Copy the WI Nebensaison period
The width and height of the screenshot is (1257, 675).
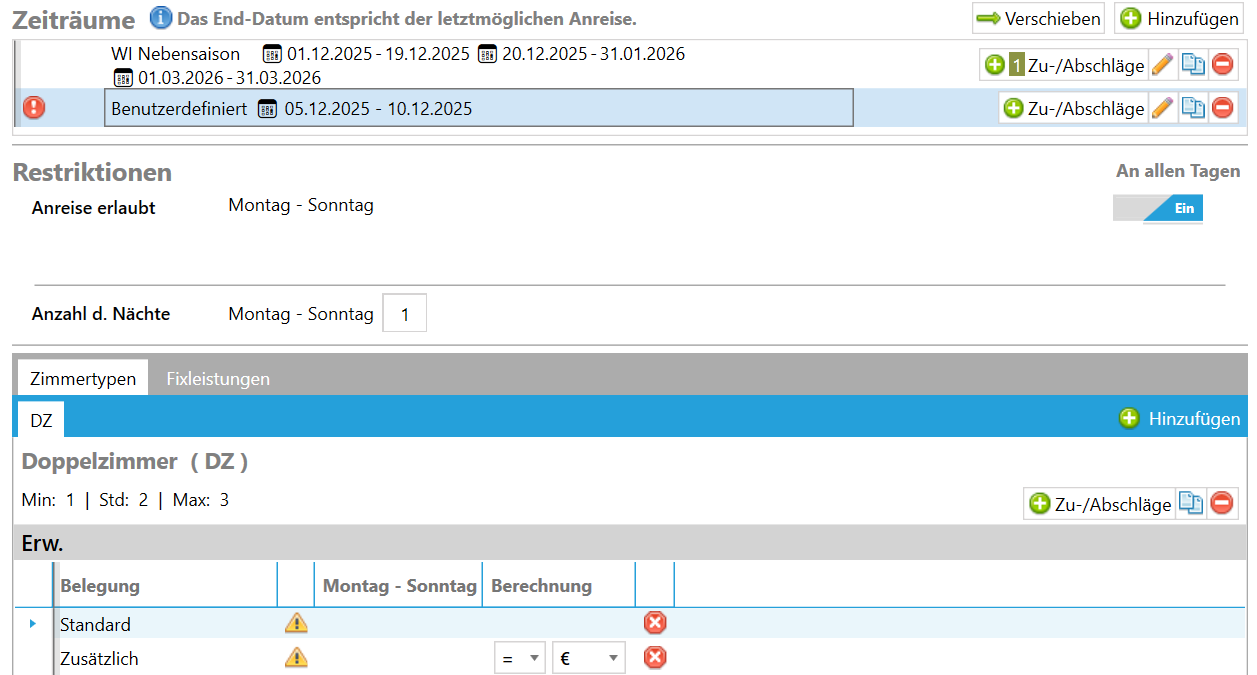(1192, 65)
